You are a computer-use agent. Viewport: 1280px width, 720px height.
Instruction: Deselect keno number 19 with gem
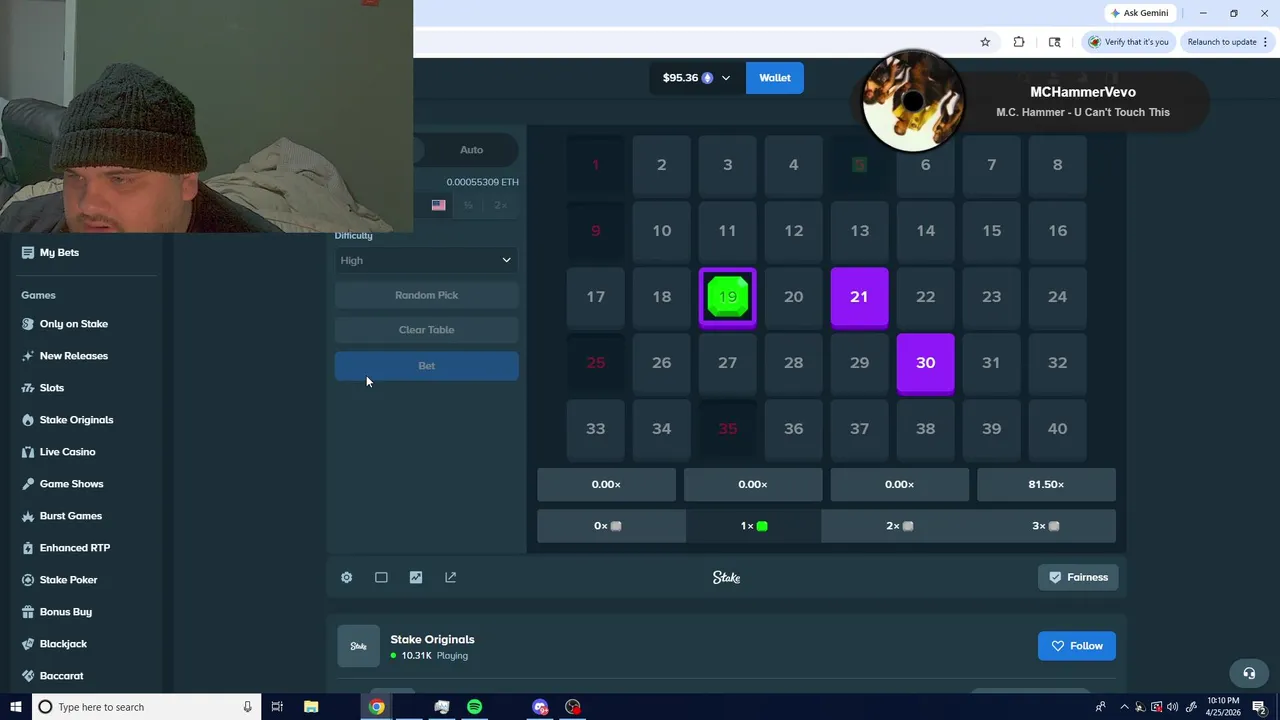[727, 297]
